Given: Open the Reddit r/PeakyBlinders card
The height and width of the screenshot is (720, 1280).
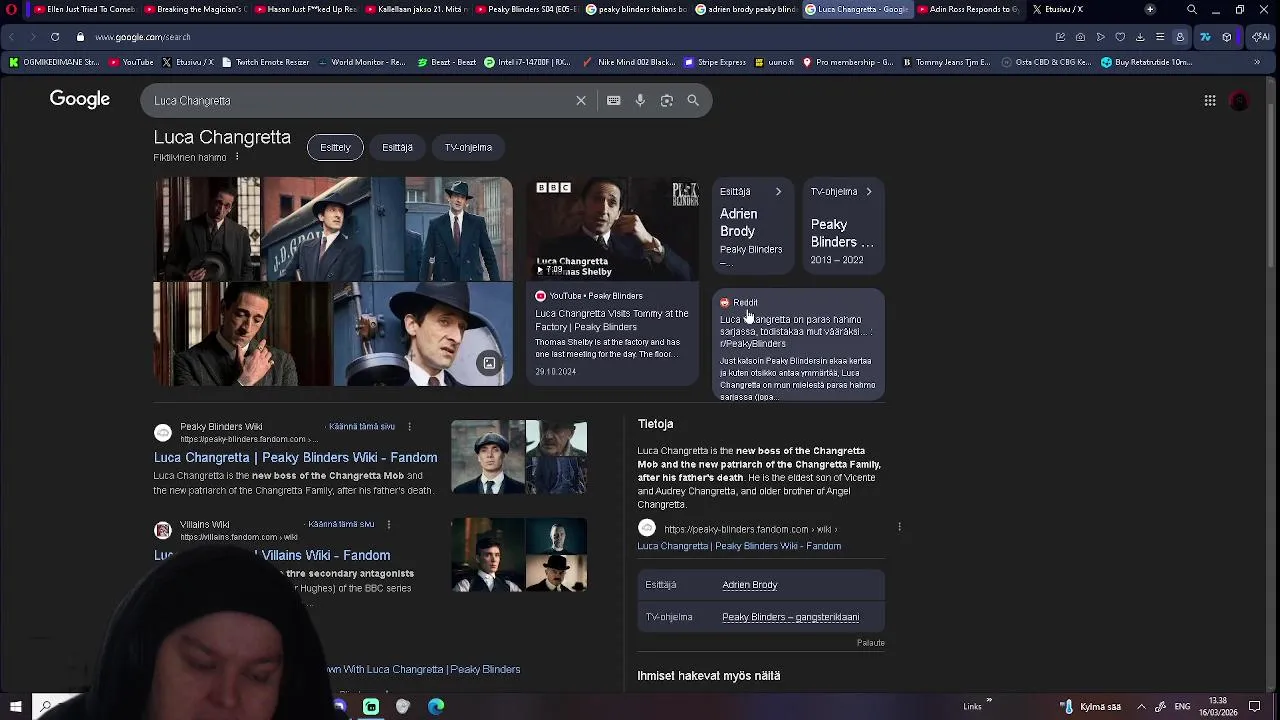Looking at the screenshot, I should (798, 345).
